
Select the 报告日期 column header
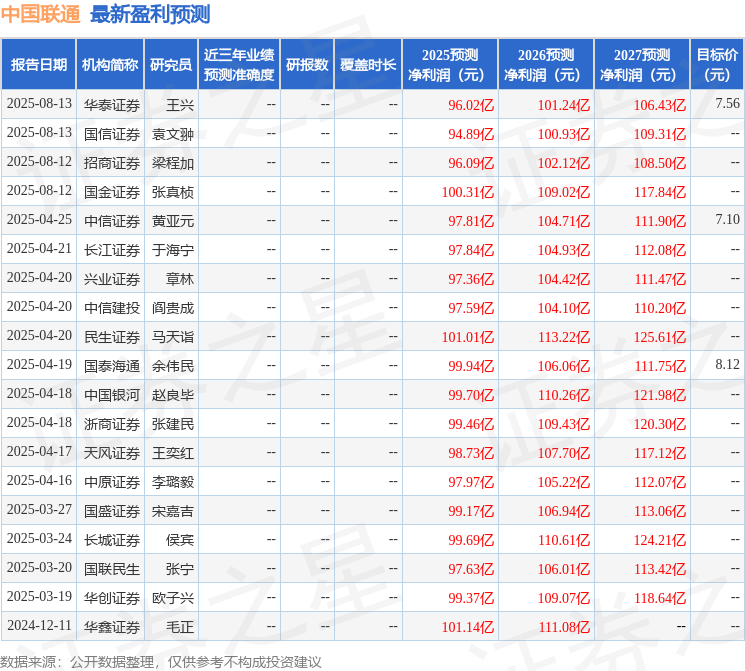coord(38,65)
